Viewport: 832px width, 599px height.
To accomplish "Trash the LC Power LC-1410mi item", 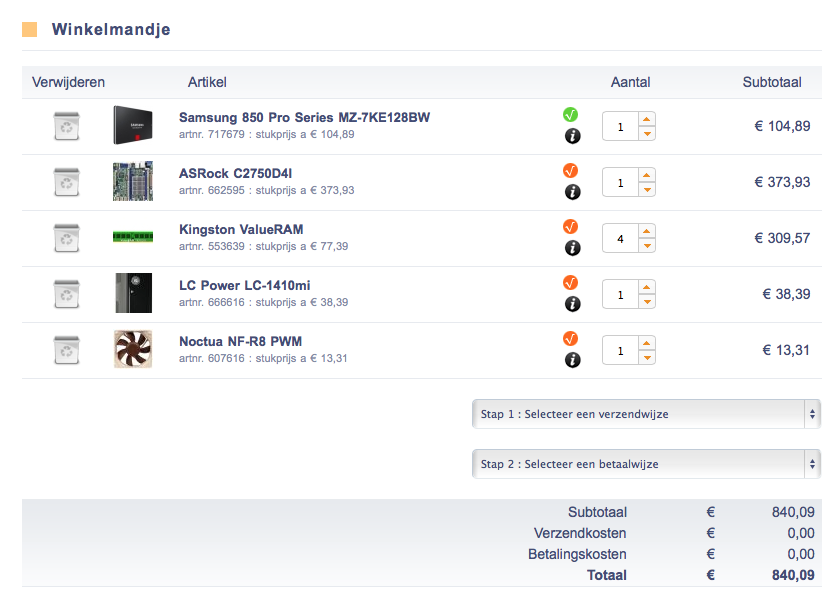I will 67,294.
